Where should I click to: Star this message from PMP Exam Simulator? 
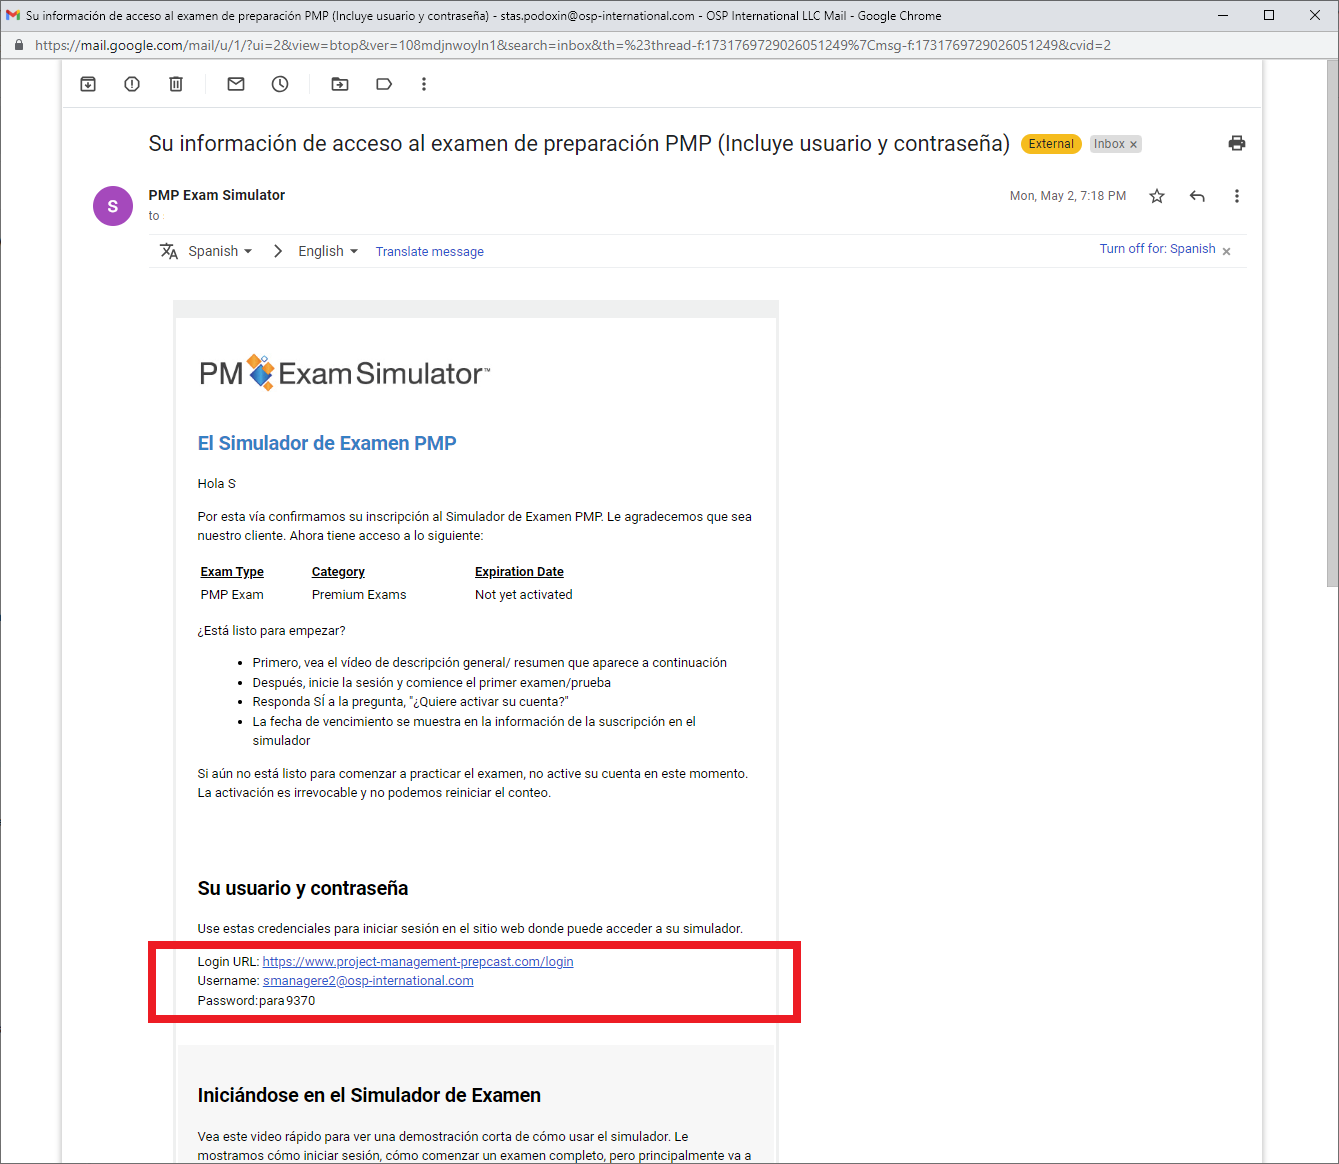[x=1157, y=196]
